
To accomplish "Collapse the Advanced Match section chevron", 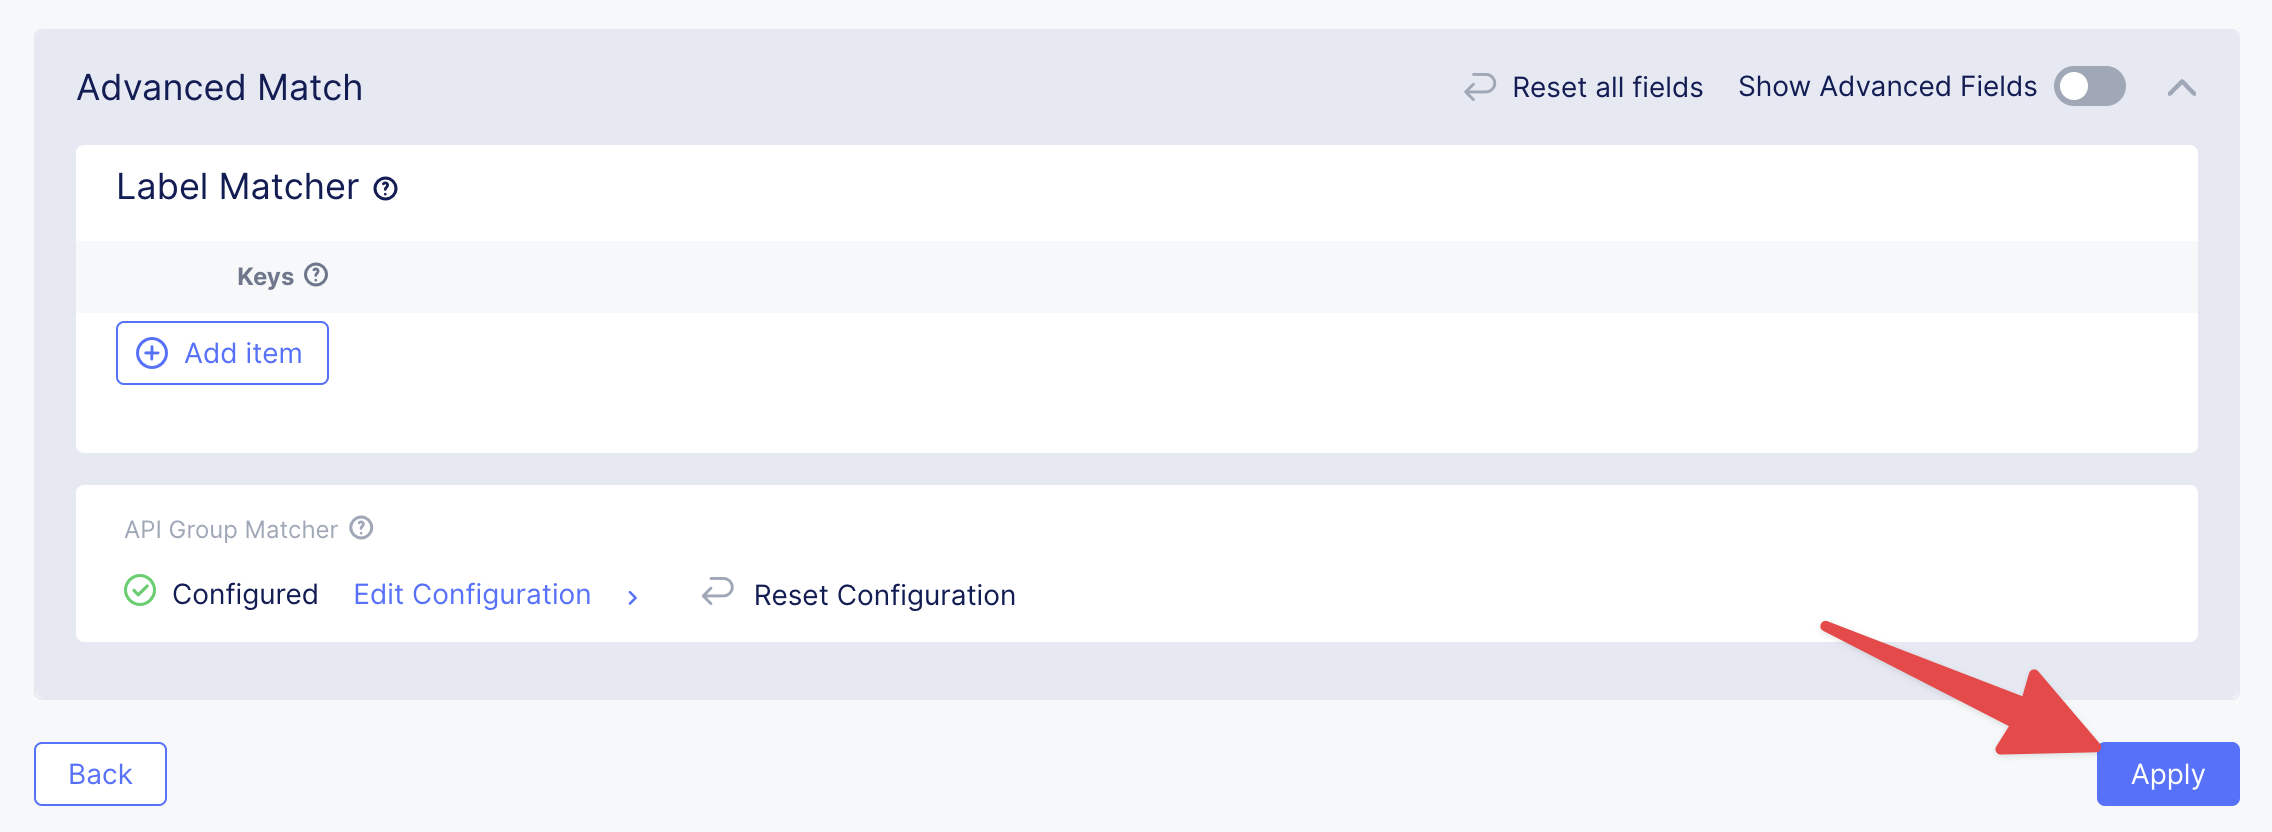I will tap(2182, 88).
